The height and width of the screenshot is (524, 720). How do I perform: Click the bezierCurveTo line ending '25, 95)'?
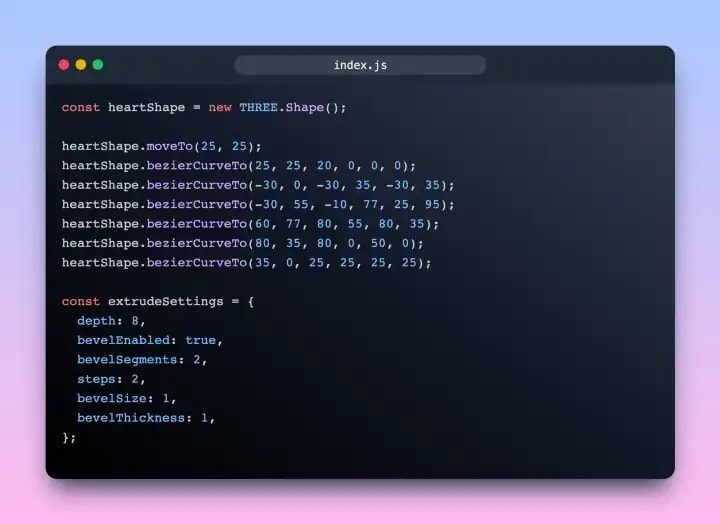(258, 204)
